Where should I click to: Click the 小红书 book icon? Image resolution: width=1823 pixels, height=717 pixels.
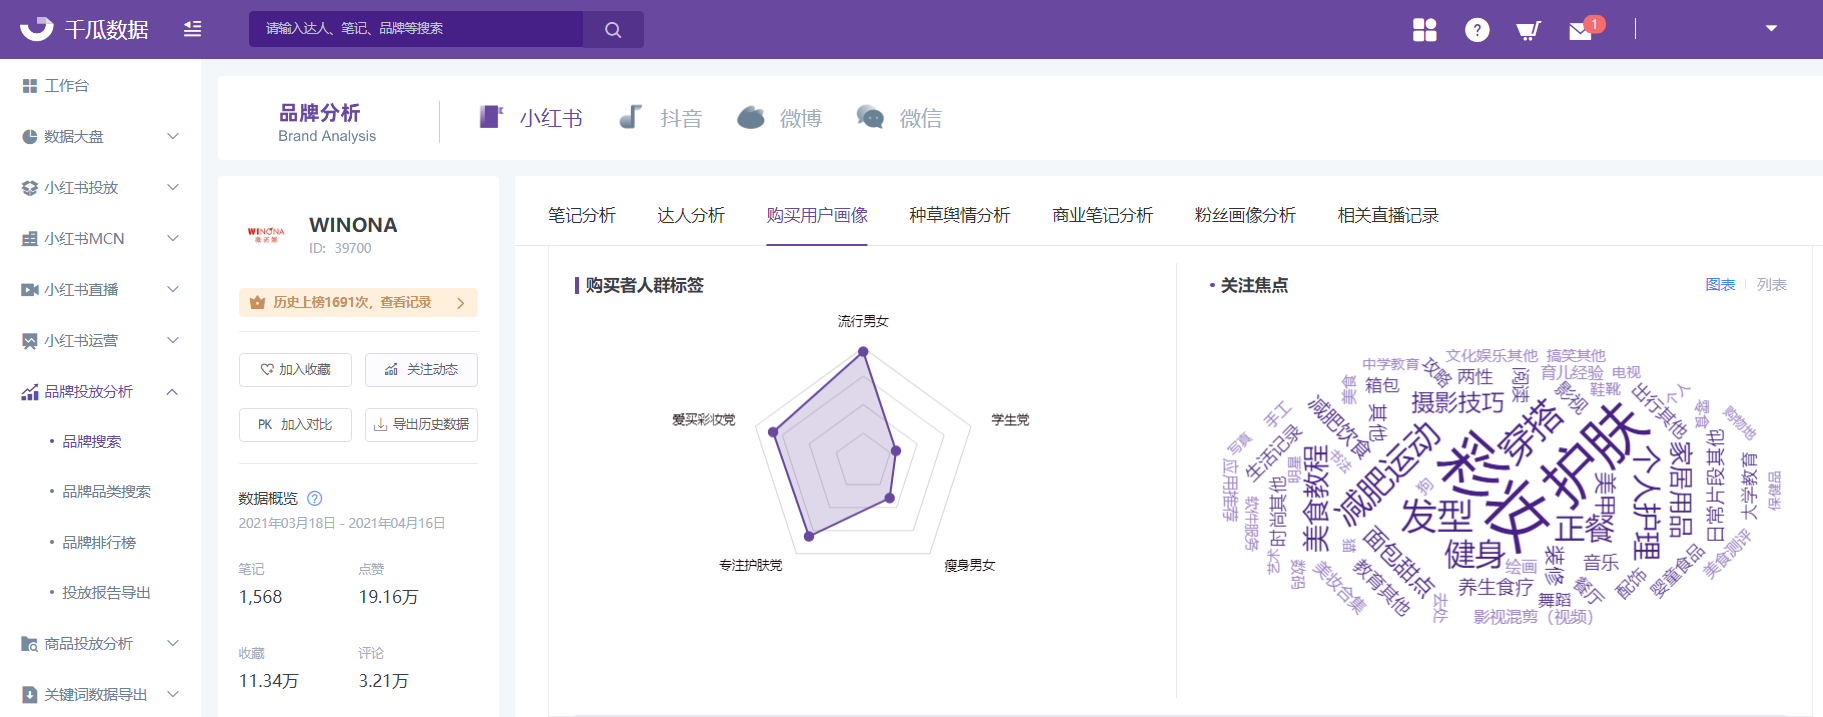(491, 117)
